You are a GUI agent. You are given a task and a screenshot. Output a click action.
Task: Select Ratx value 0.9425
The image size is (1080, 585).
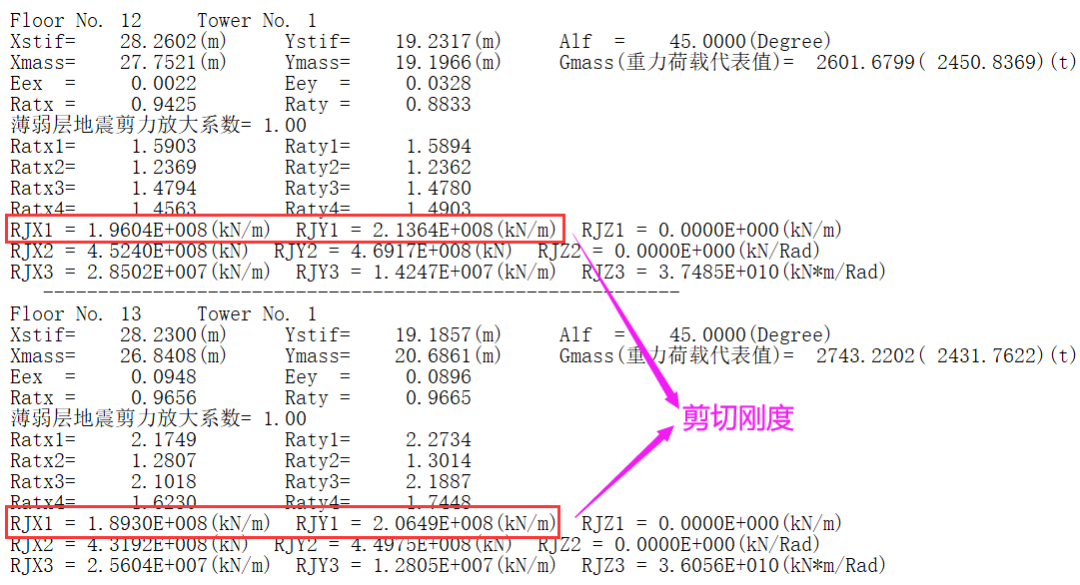(x=164, y=105)
